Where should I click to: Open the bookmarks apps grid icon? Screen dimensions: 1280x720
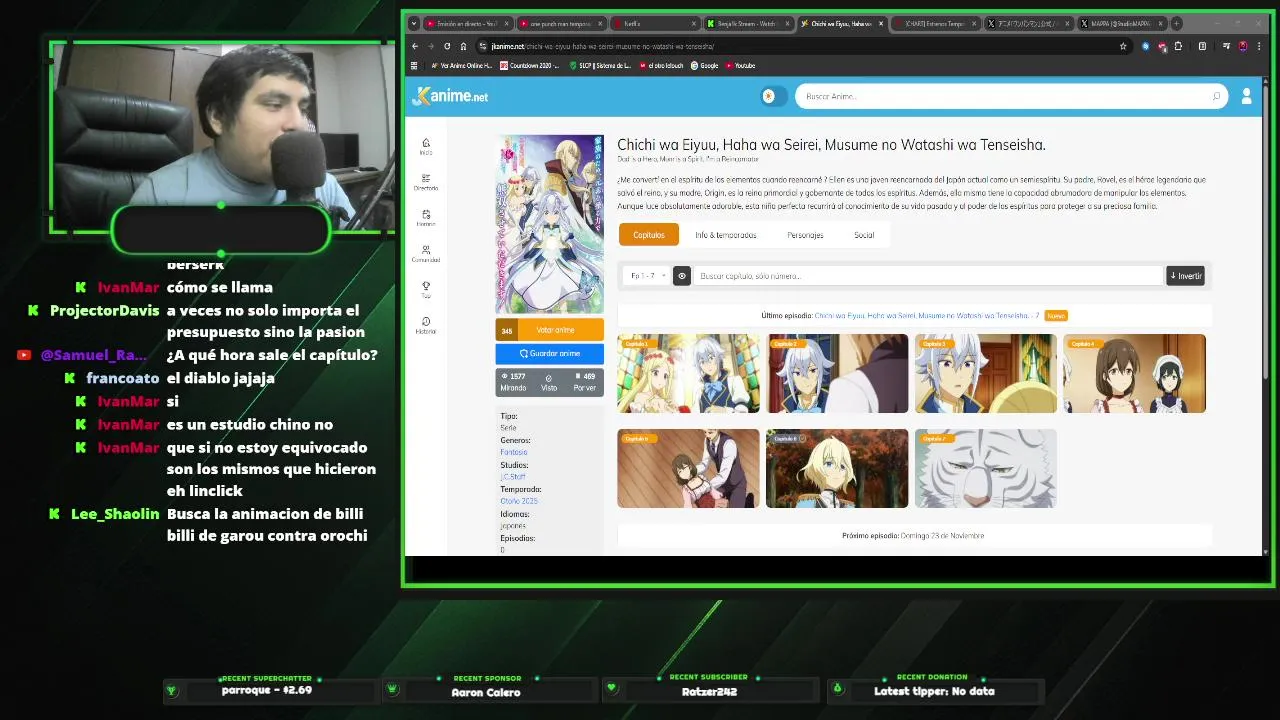pyautogui.click(x=415, y=66)
